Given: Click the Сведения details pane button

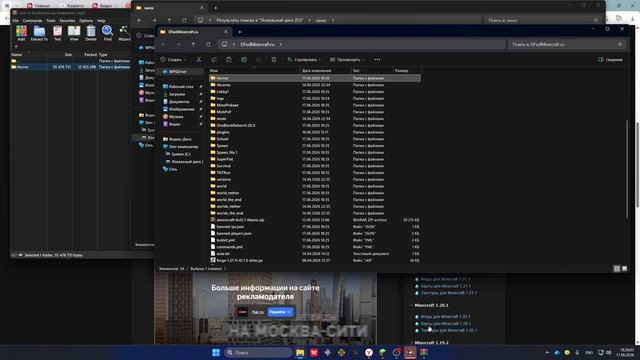Looking at the screenshot, I should coord(611,60).
